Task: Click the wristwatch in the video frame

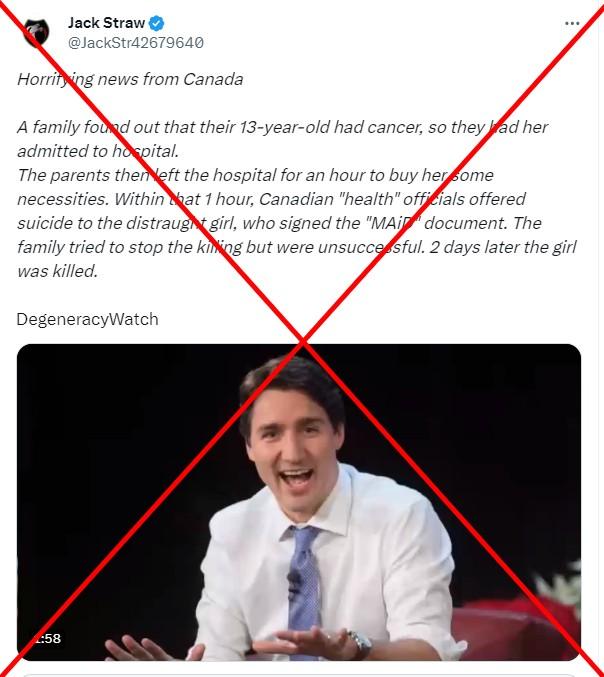Action: [359, 643]
